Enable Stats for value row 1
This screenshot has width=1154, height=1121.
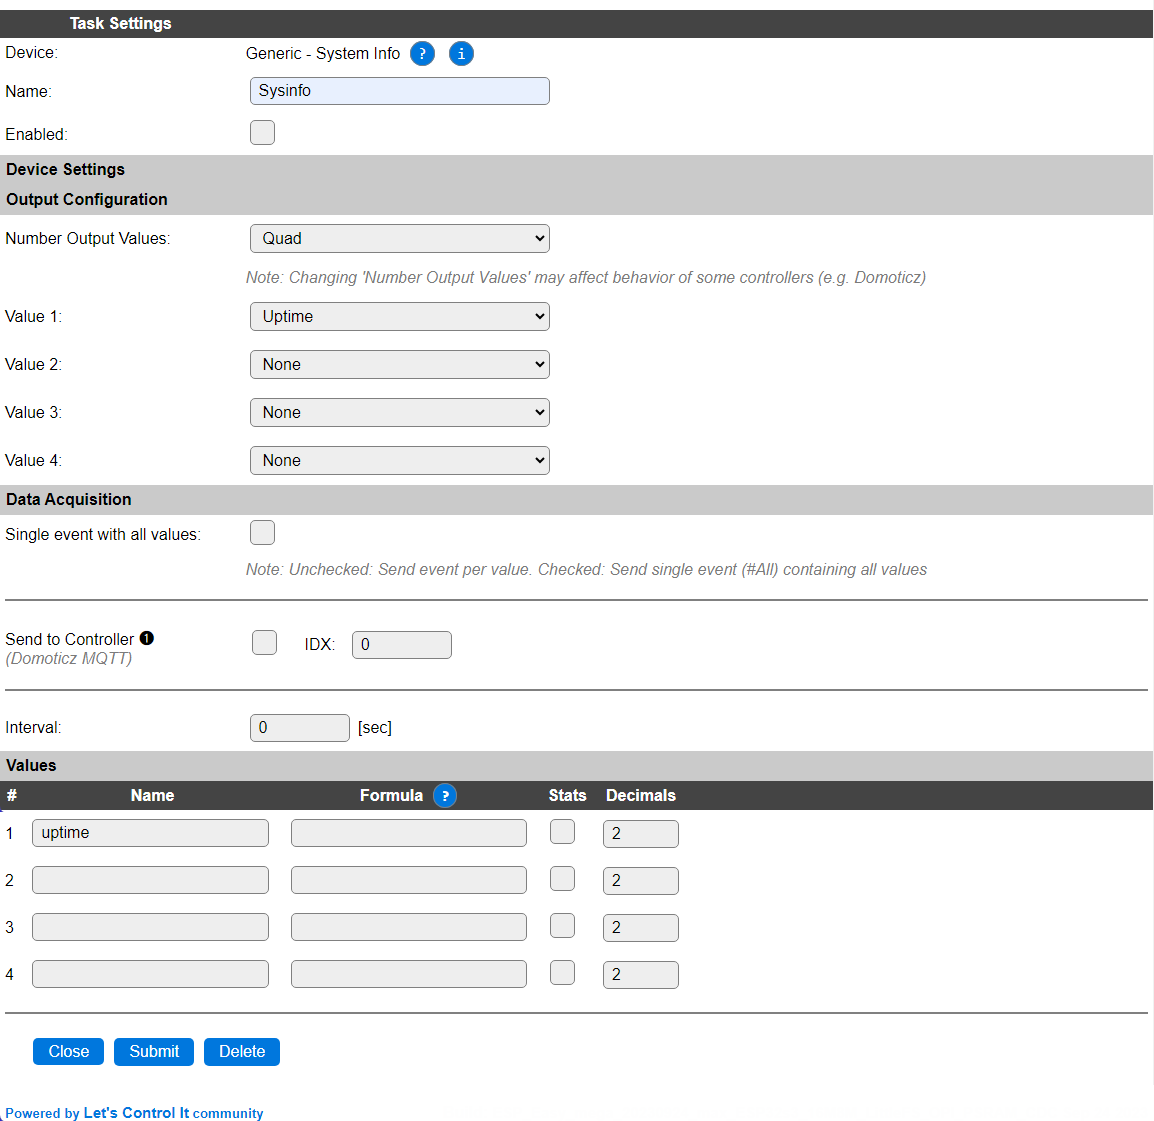tap(562, 832)
